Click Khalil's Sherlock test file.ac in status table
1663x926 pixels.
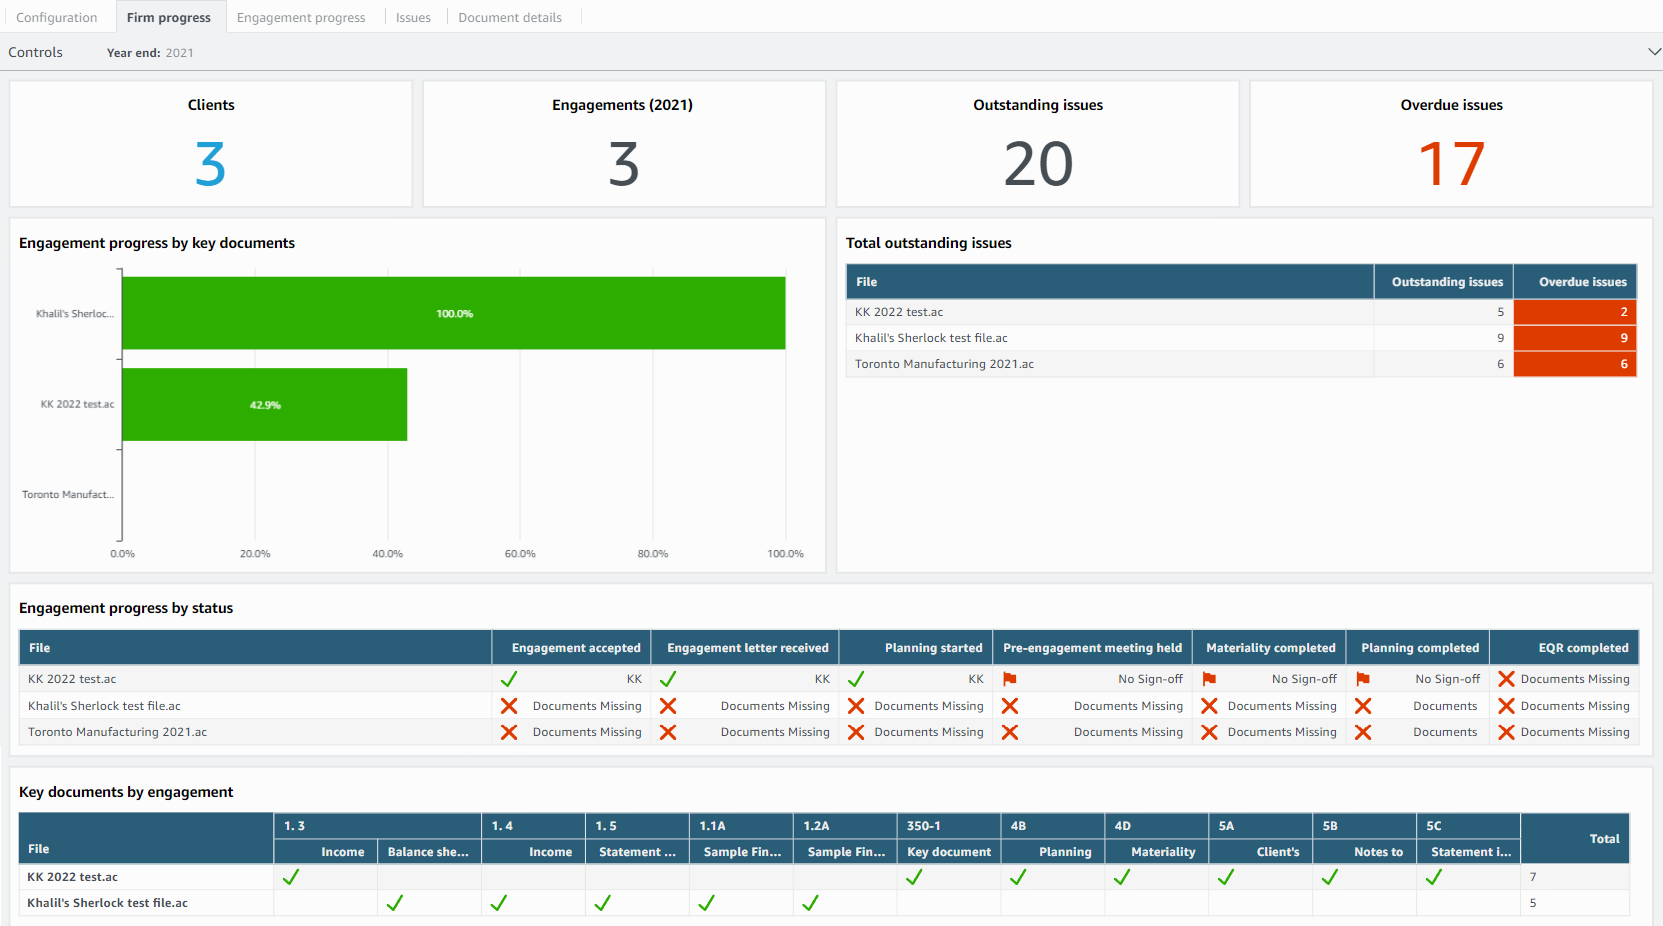pyautogui.click(x=104, y=706)
